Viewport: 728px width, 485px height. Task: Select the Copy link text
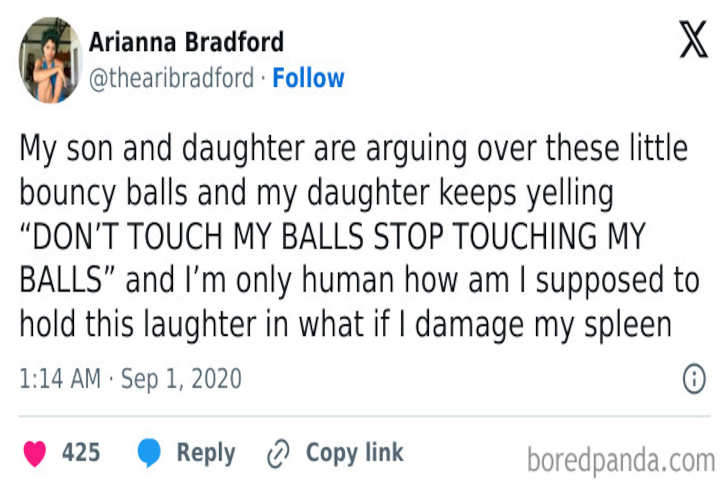pyautogui.click(x=354, y=453)
